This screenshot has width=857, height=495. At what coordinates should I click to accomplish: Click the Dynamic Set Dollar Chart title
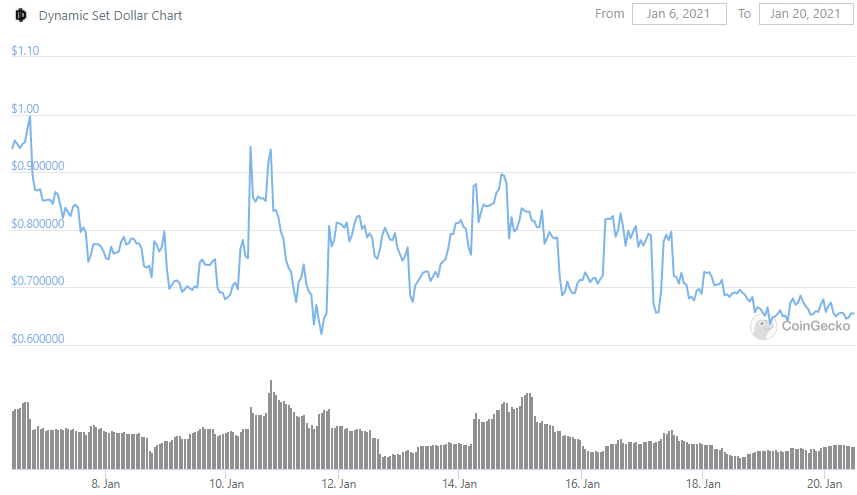coord(110,15)
